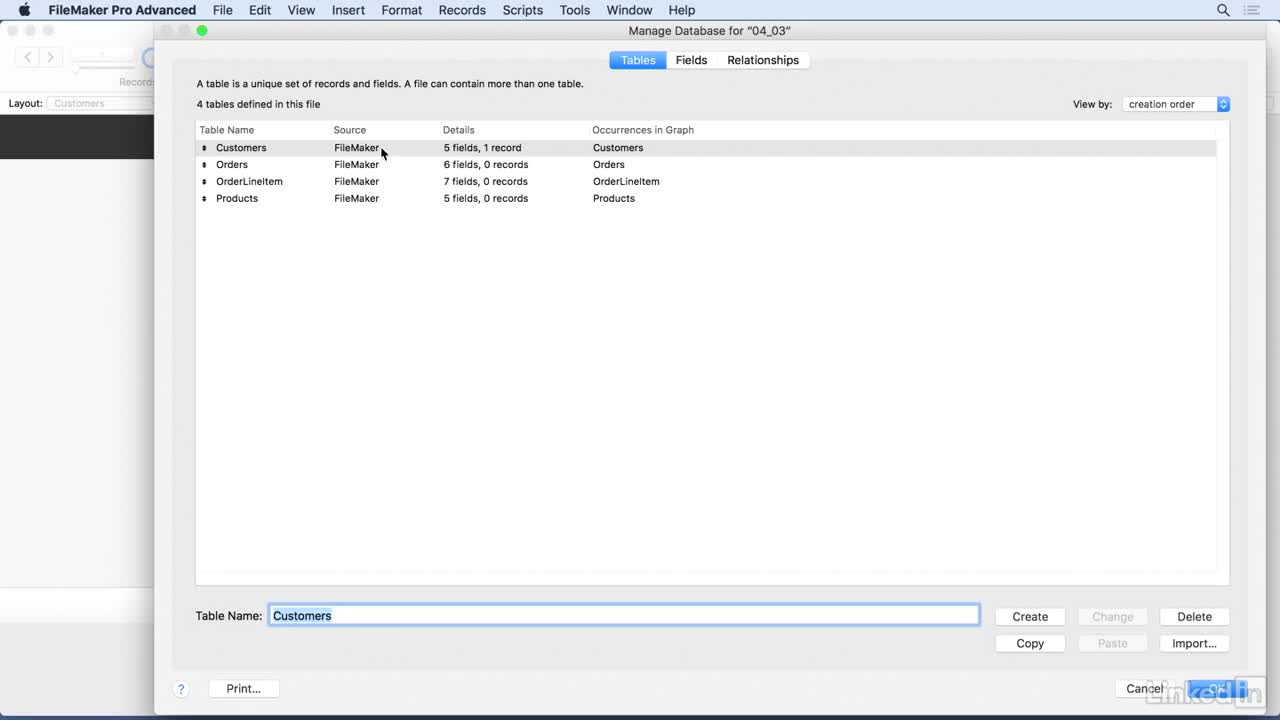Viewport: 1280px width, 720px height.
Task: Click the Print... button
Action: [244, 689]
